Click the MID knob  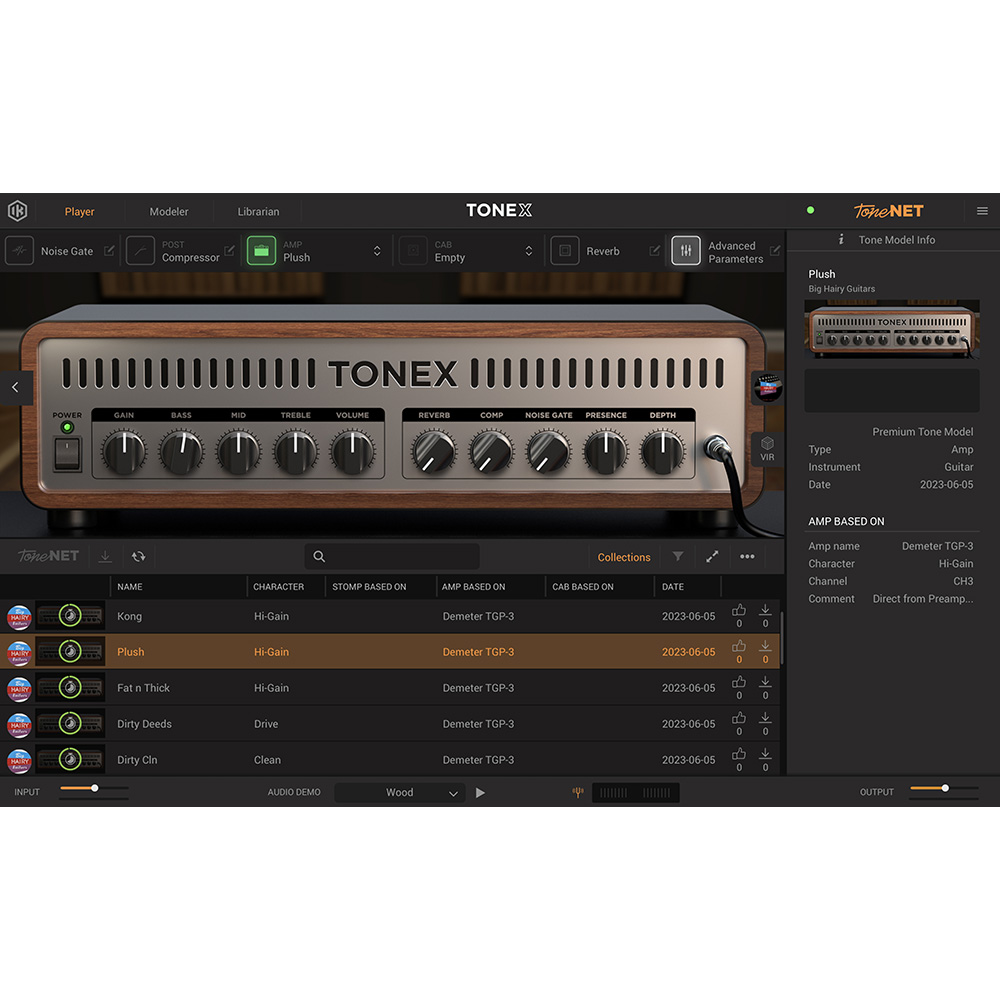[239, 452]
